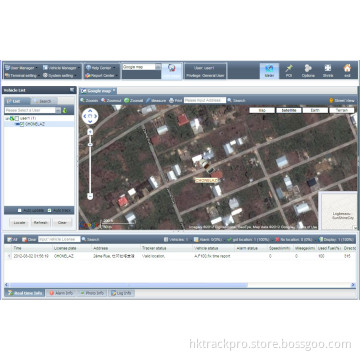Screen dimensions: 360x360
Task: Click the Zoomout map tool
Action: pos(111,100)
